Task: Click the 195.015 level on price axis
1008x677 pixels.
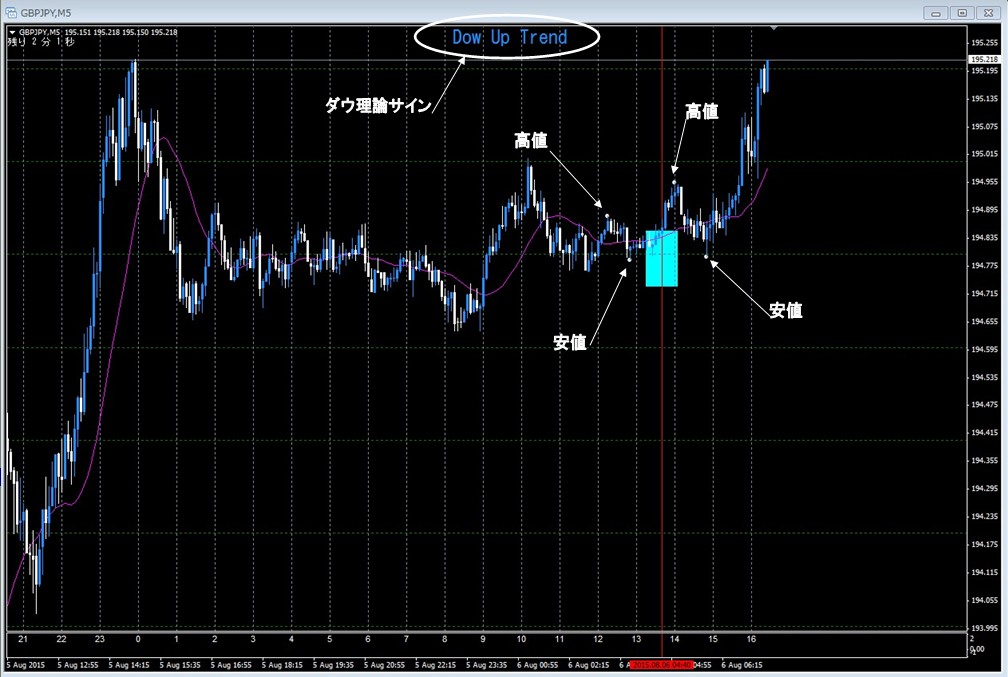Action: point(984,154)
